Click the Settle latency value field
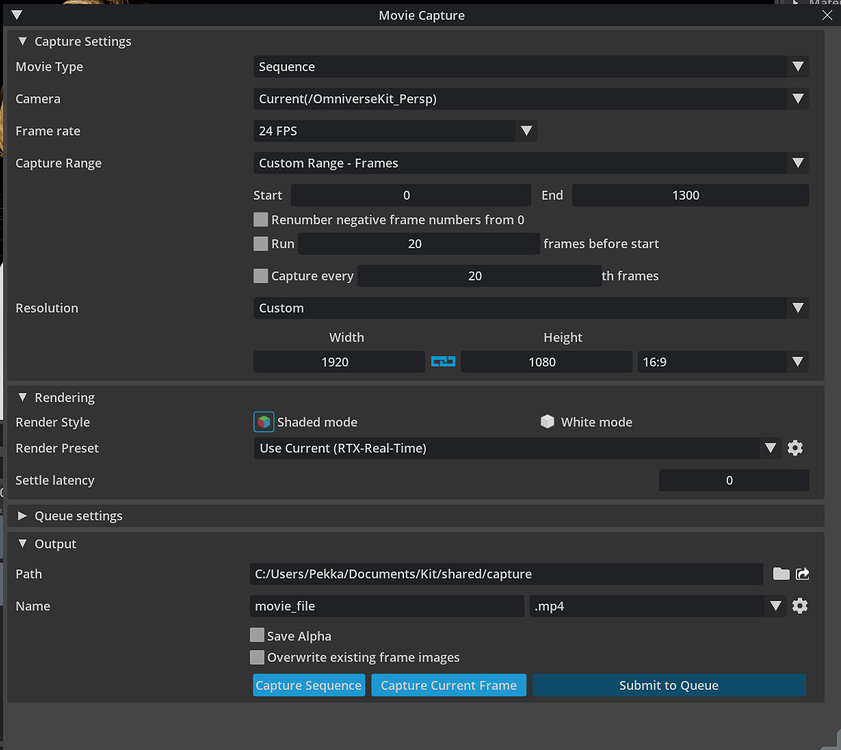Image resolution: width=841 pixels, height=750 pixels. [x=733, y=480]
